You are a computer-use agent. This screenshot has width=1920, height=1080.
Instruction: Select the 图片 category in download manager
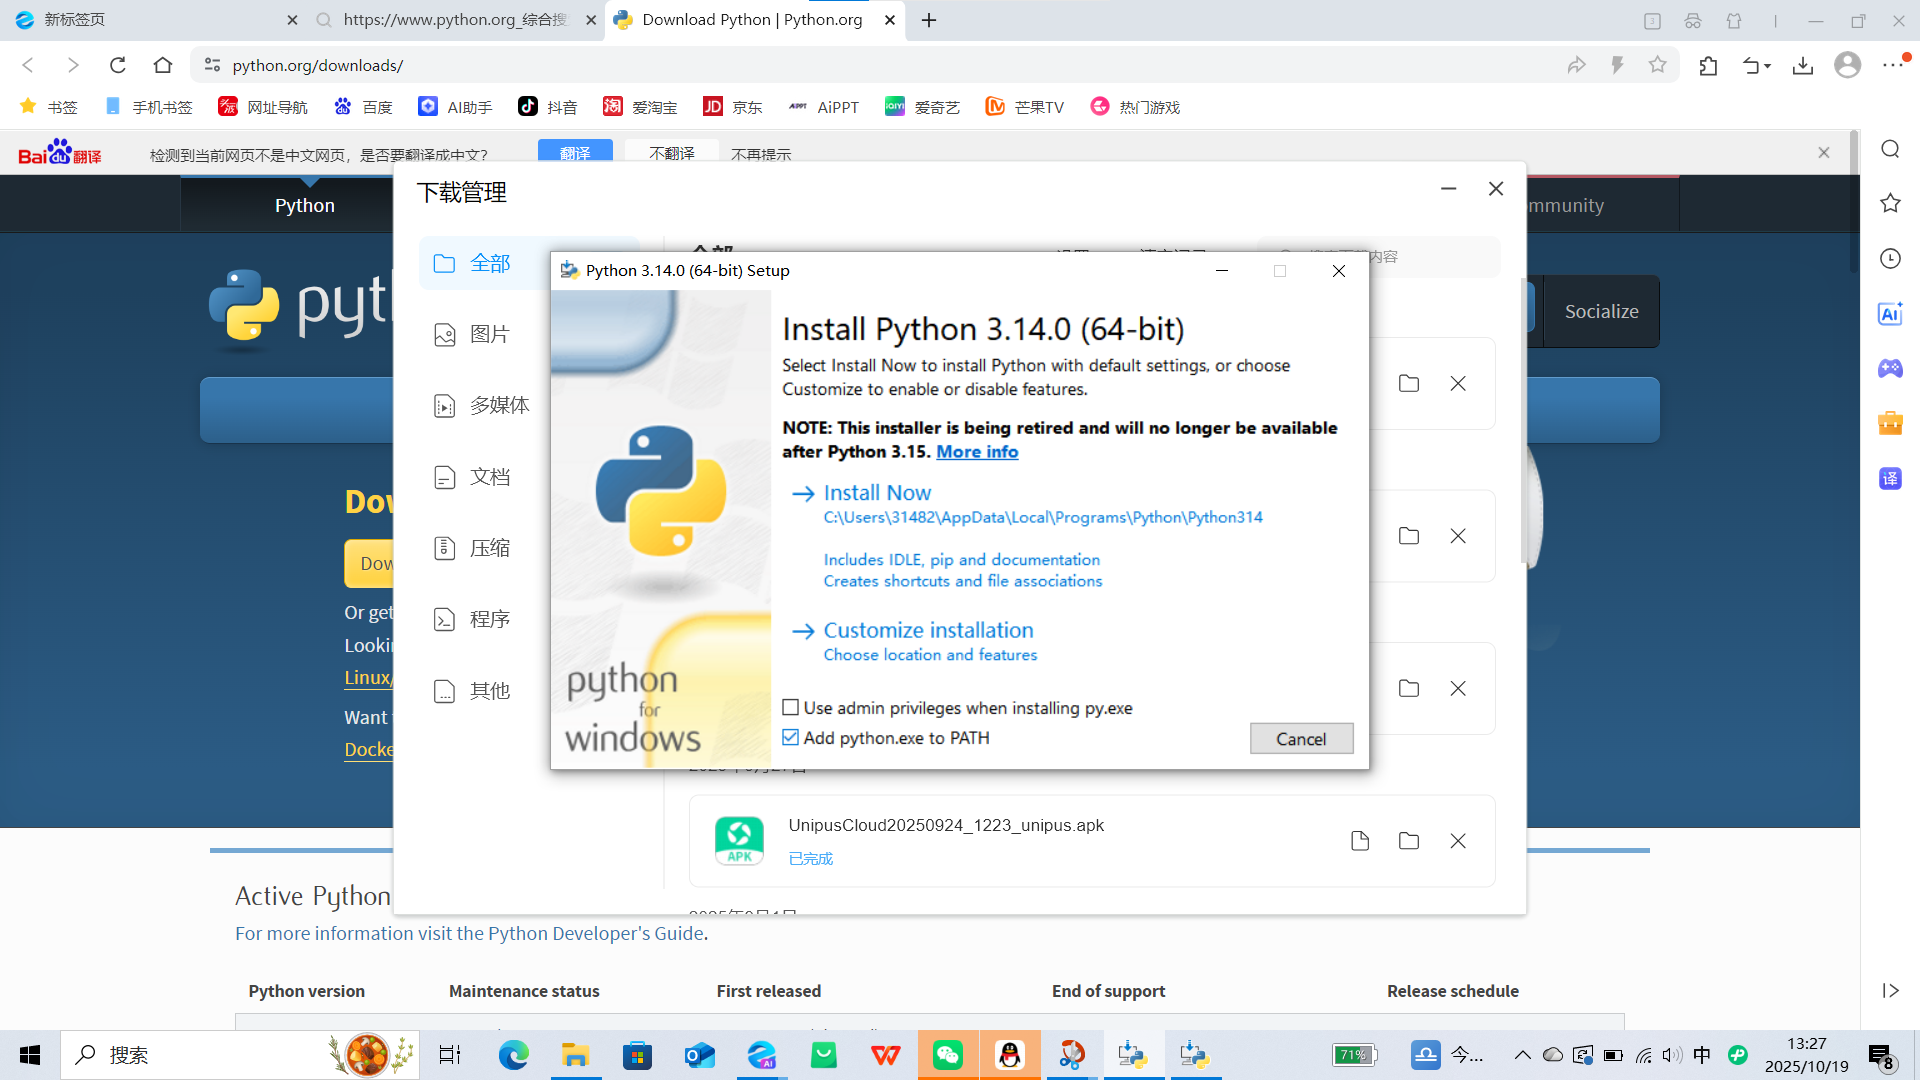tap(489, 334)
